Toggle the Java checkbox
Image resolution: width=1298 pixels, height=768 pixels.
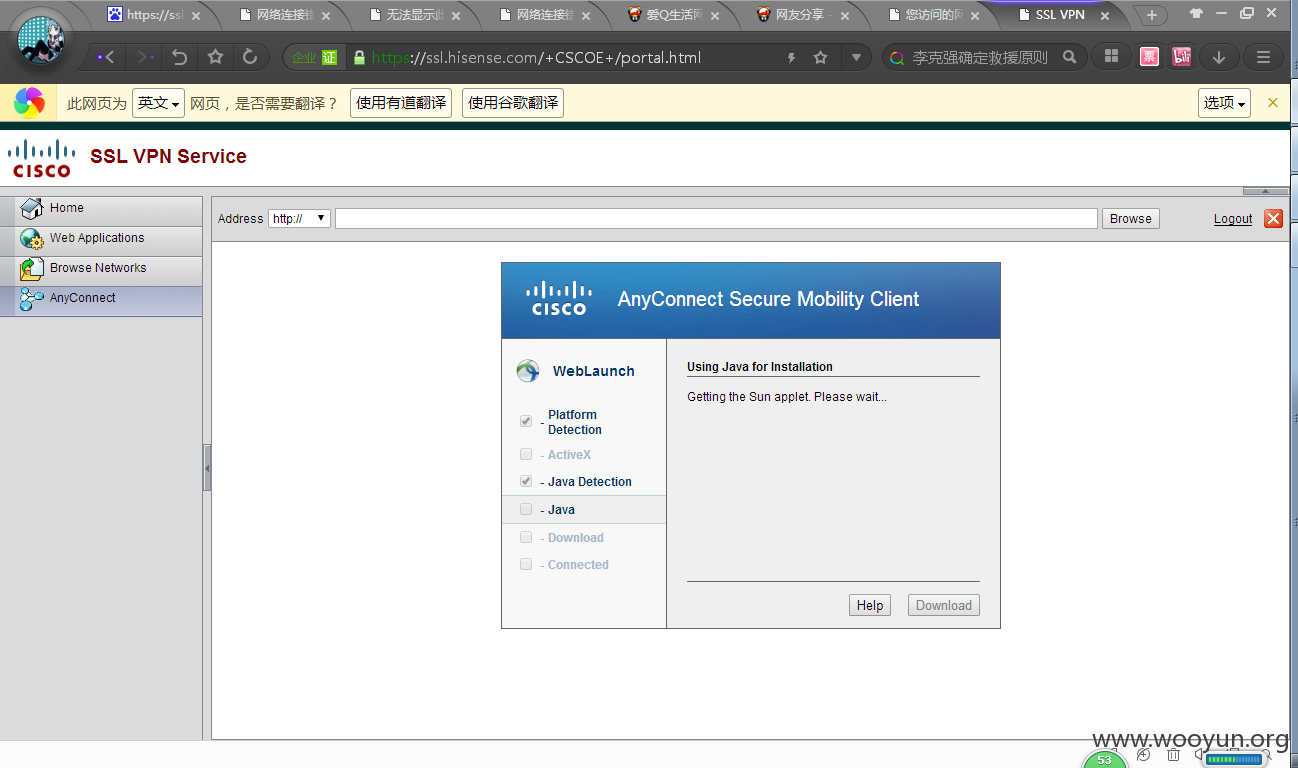coord(526,509)
